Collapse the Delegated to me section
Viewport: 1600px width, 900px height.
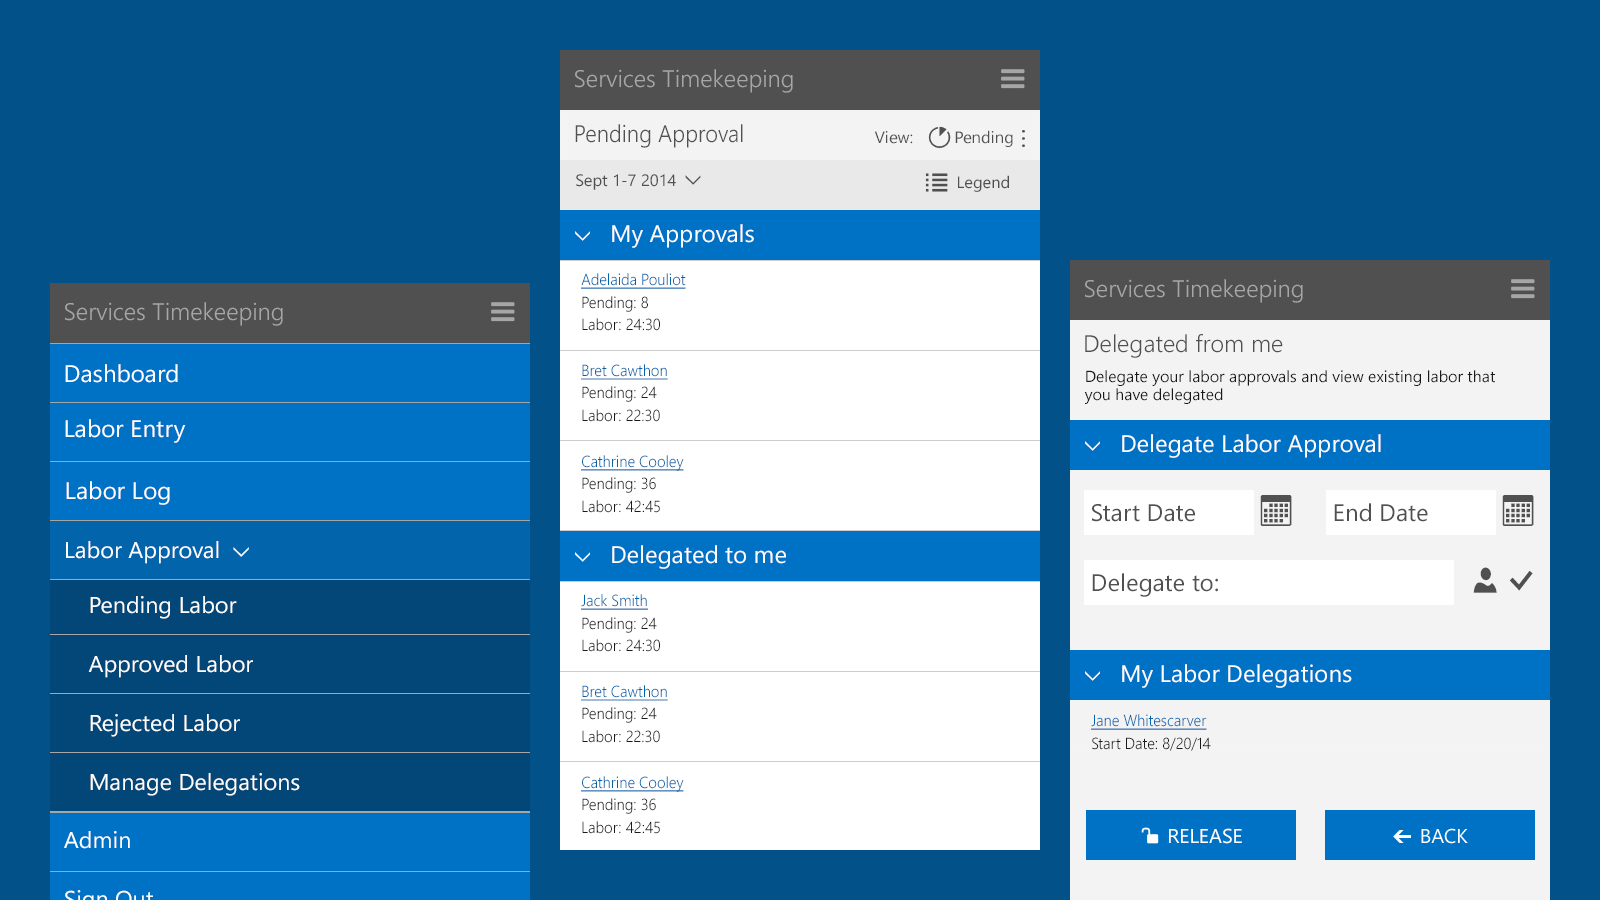[583, 557]
